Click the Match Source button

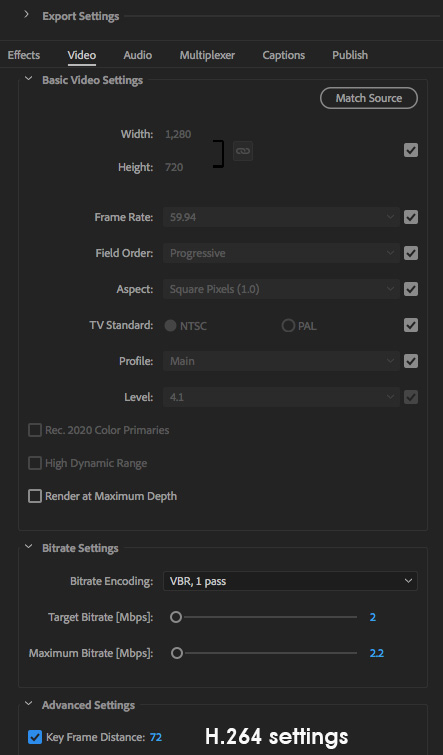pos(369,98)
